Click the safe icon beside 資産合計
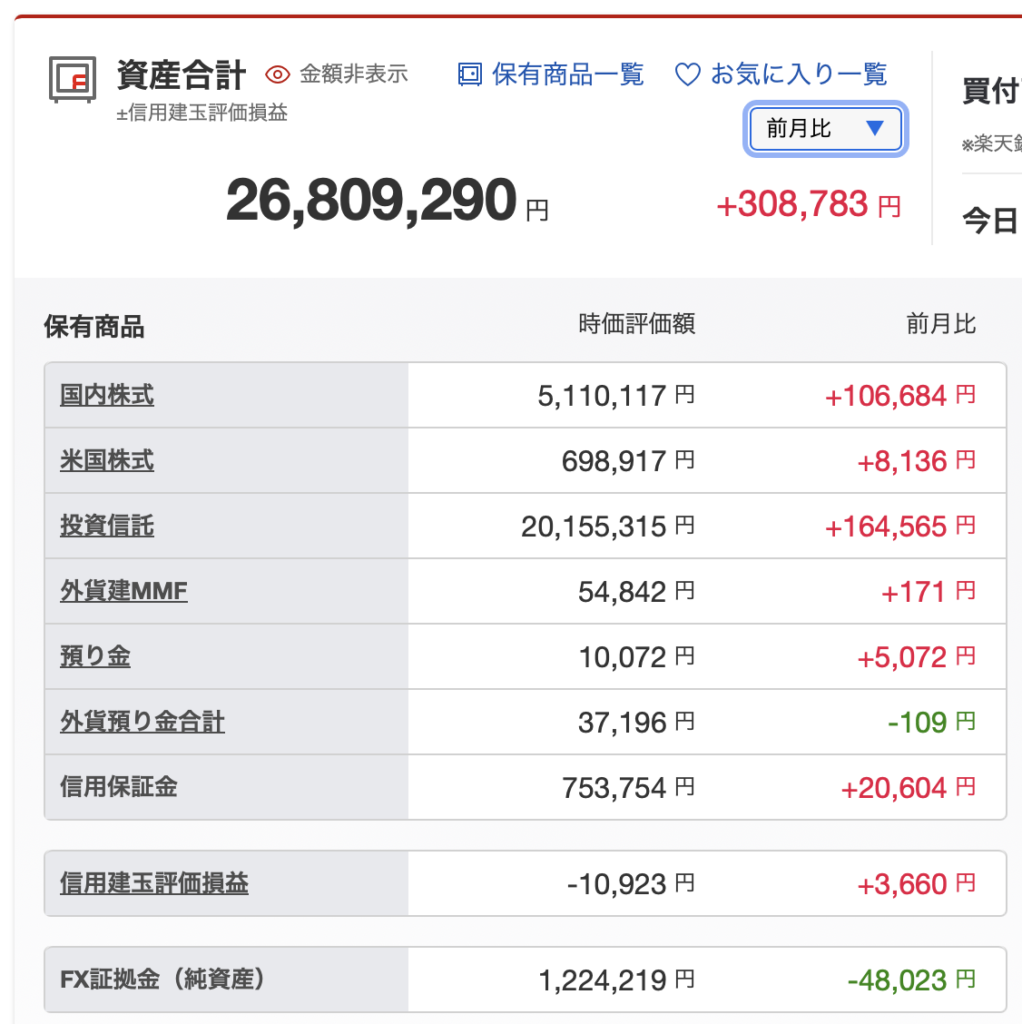Screen dimensions: 1022x1024 pyautogui.click(x=72, y=79)
